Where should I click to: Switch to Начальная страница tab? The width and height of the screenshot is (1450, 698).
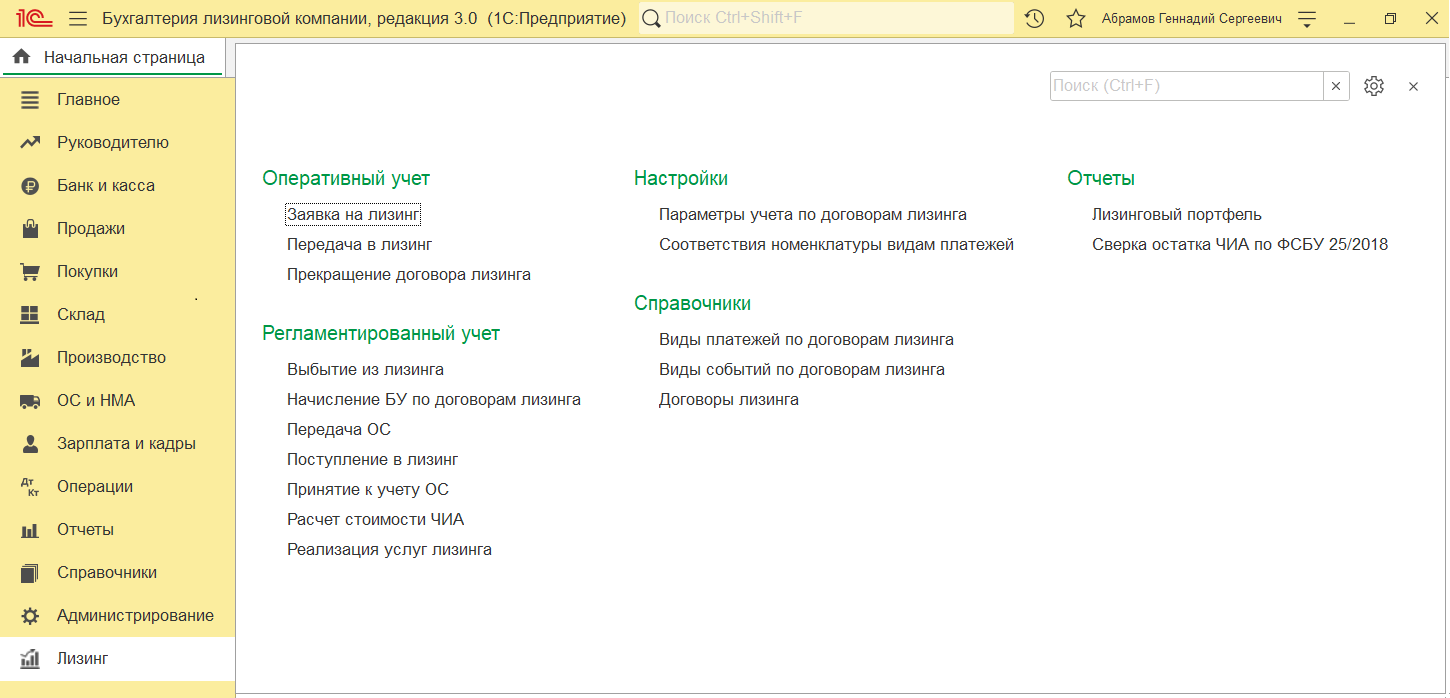coord(112,58)
